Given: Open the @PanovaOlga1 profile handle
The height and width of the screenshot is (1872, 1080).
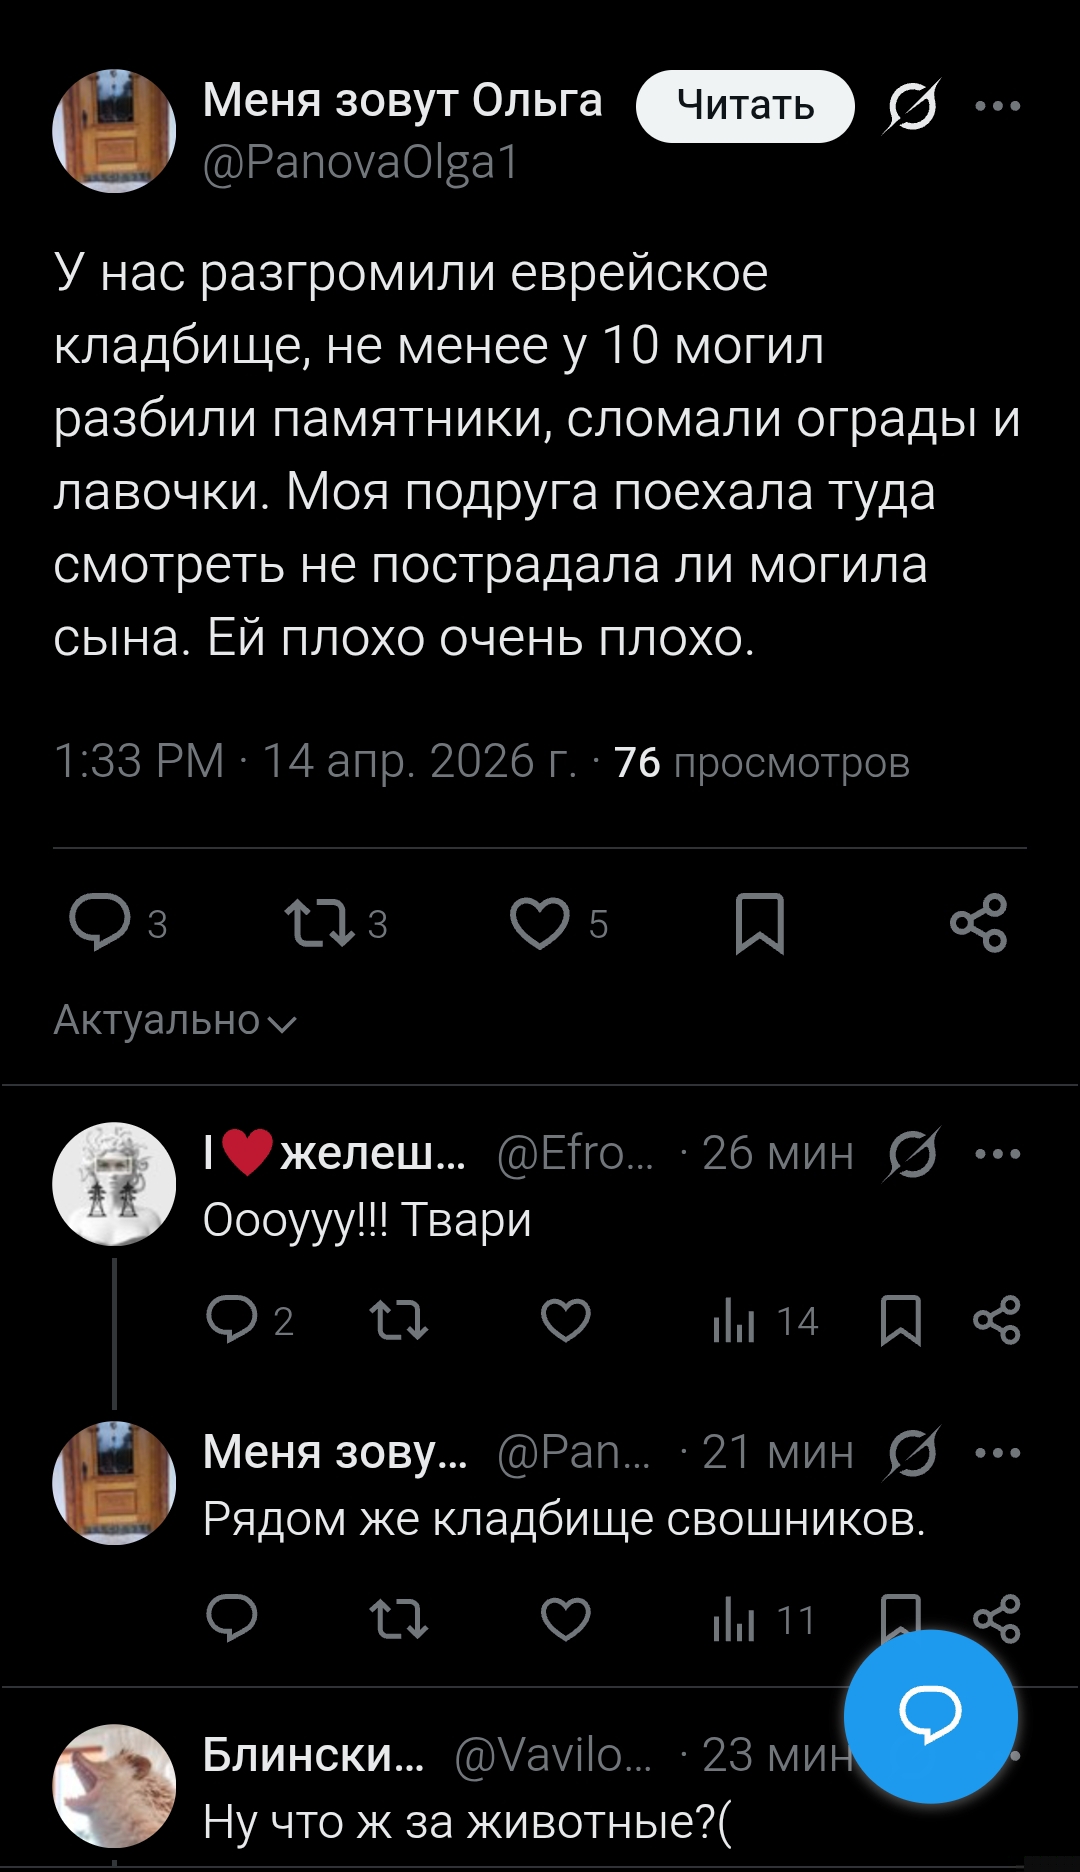Looking at the screenshot, I should [x=360, y=162].
